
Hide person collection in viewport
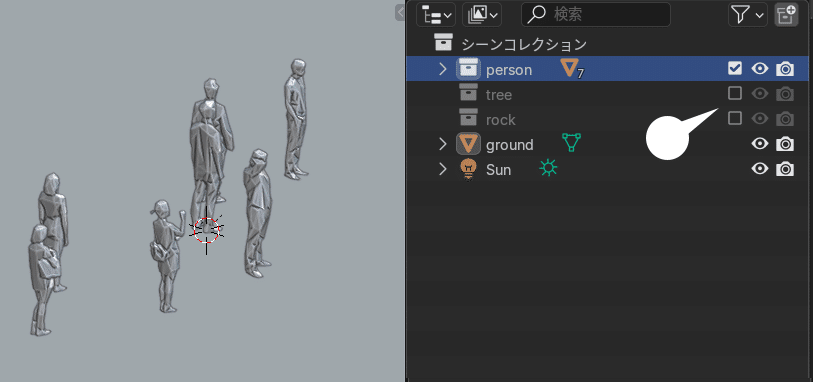[x=760, y=68]
